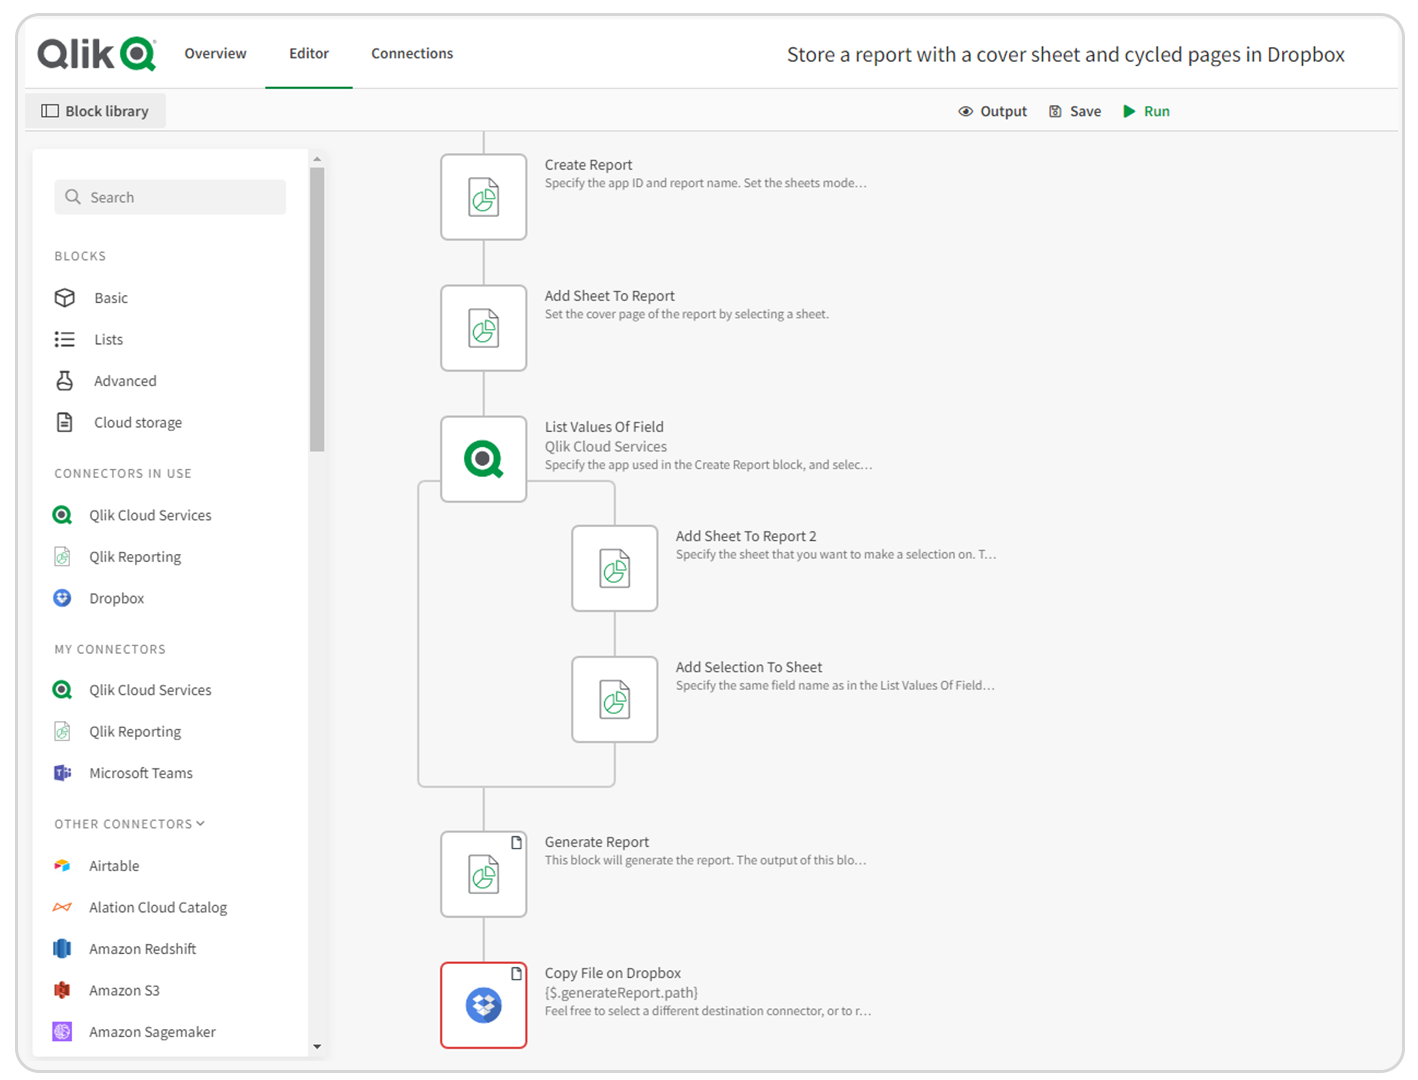Viewport: 1418px width, 1080px height.
Task: Save the automation
Action: coord(1075,111)
